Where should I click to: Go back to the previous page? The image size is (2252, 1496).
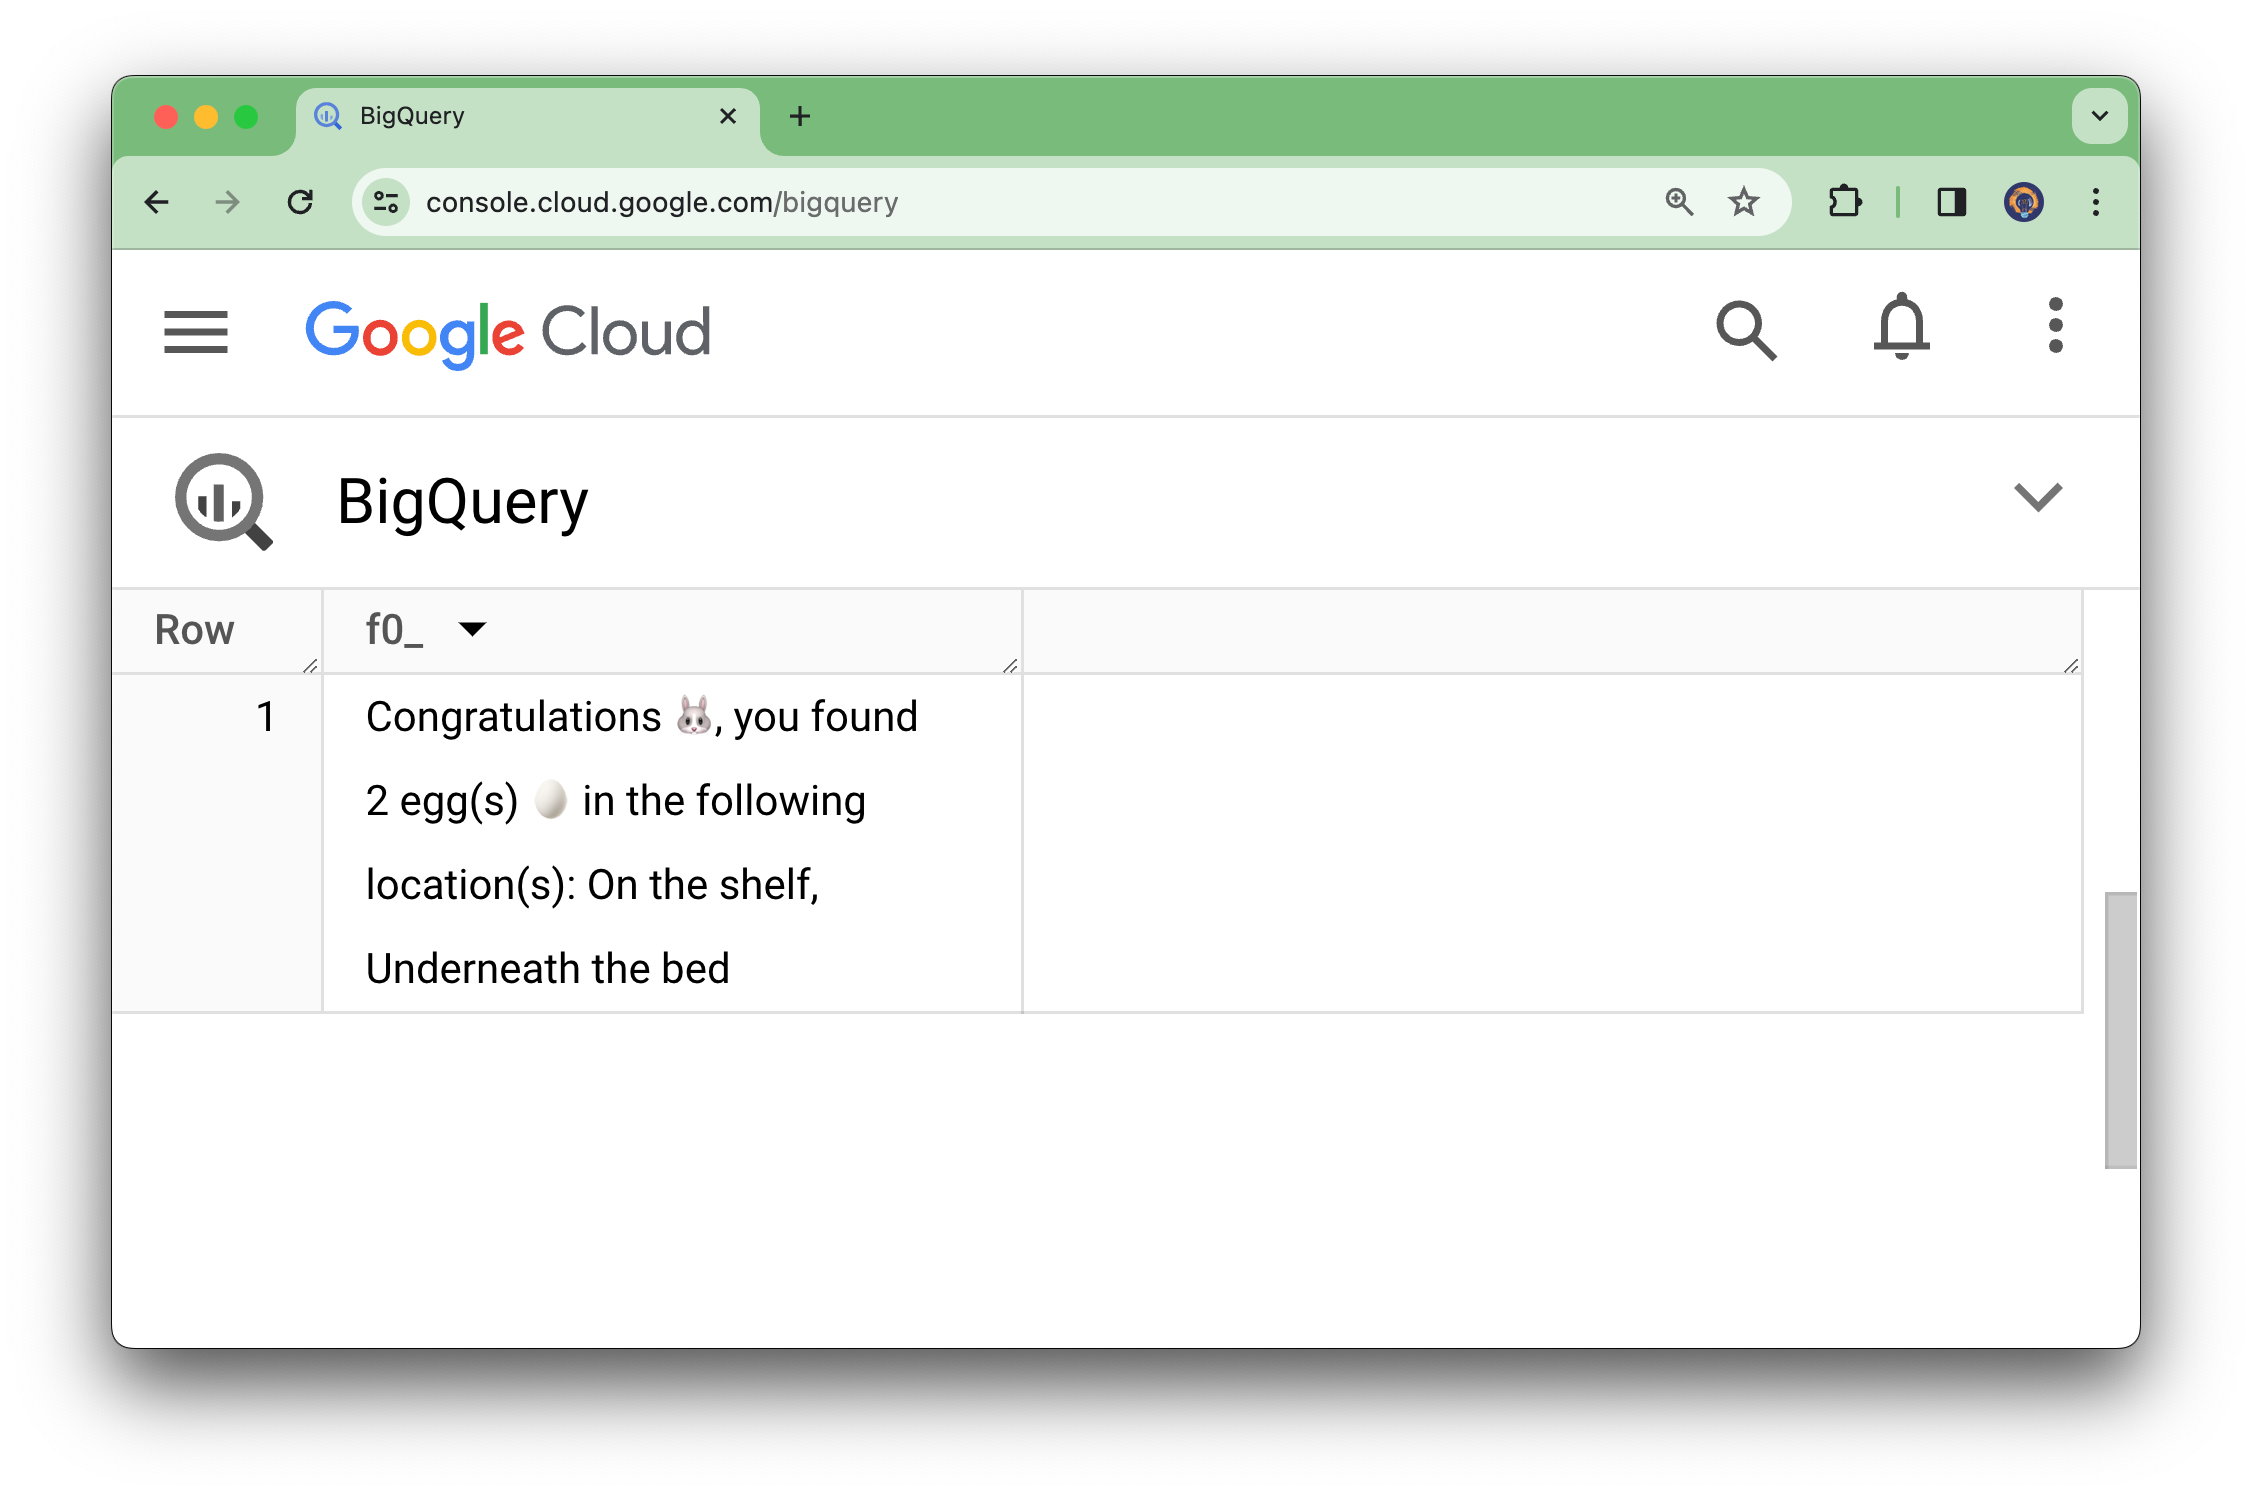point(157,202)
